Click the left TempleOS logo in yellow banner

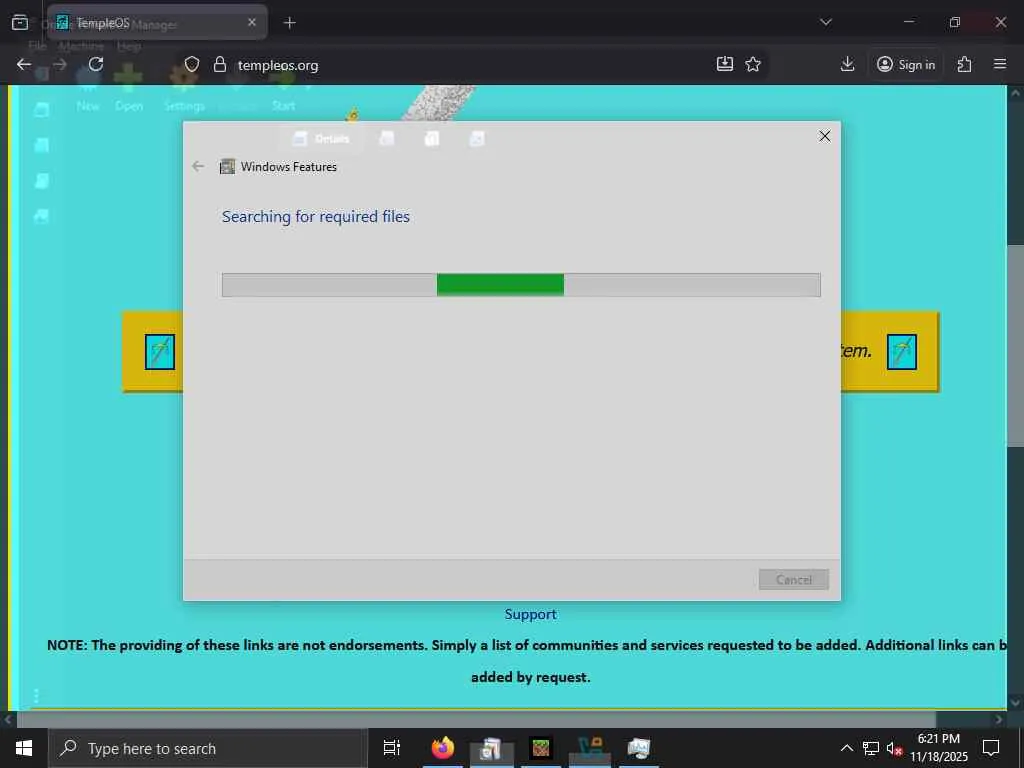coord(160,352)
